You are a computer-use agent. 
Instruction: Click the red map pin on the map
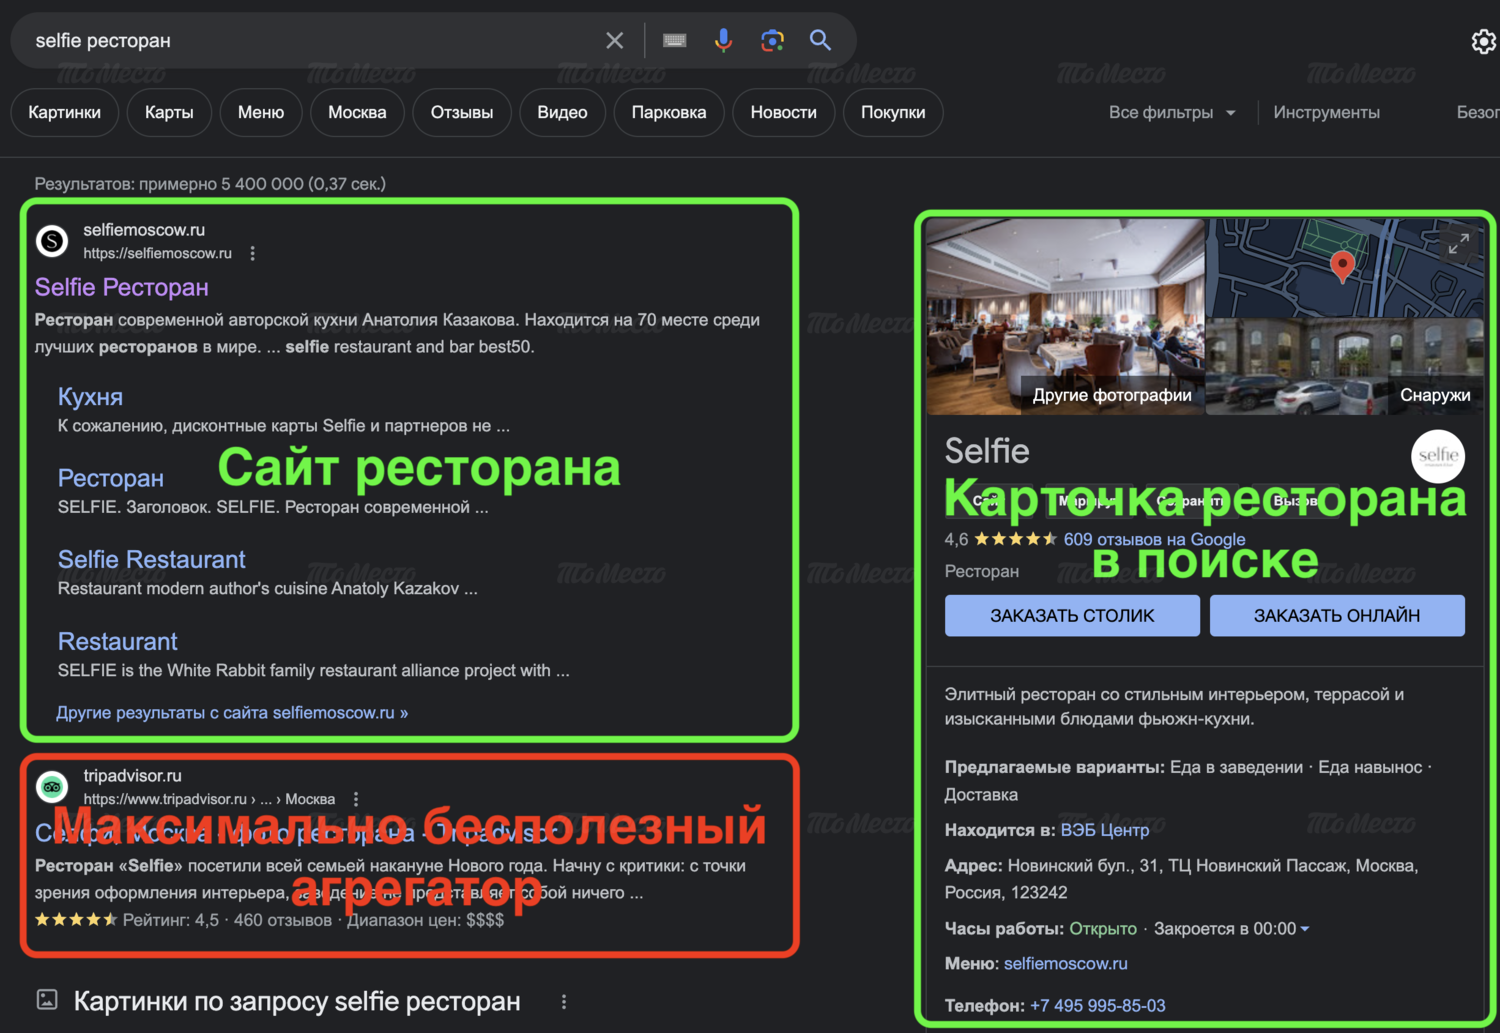1343,267
